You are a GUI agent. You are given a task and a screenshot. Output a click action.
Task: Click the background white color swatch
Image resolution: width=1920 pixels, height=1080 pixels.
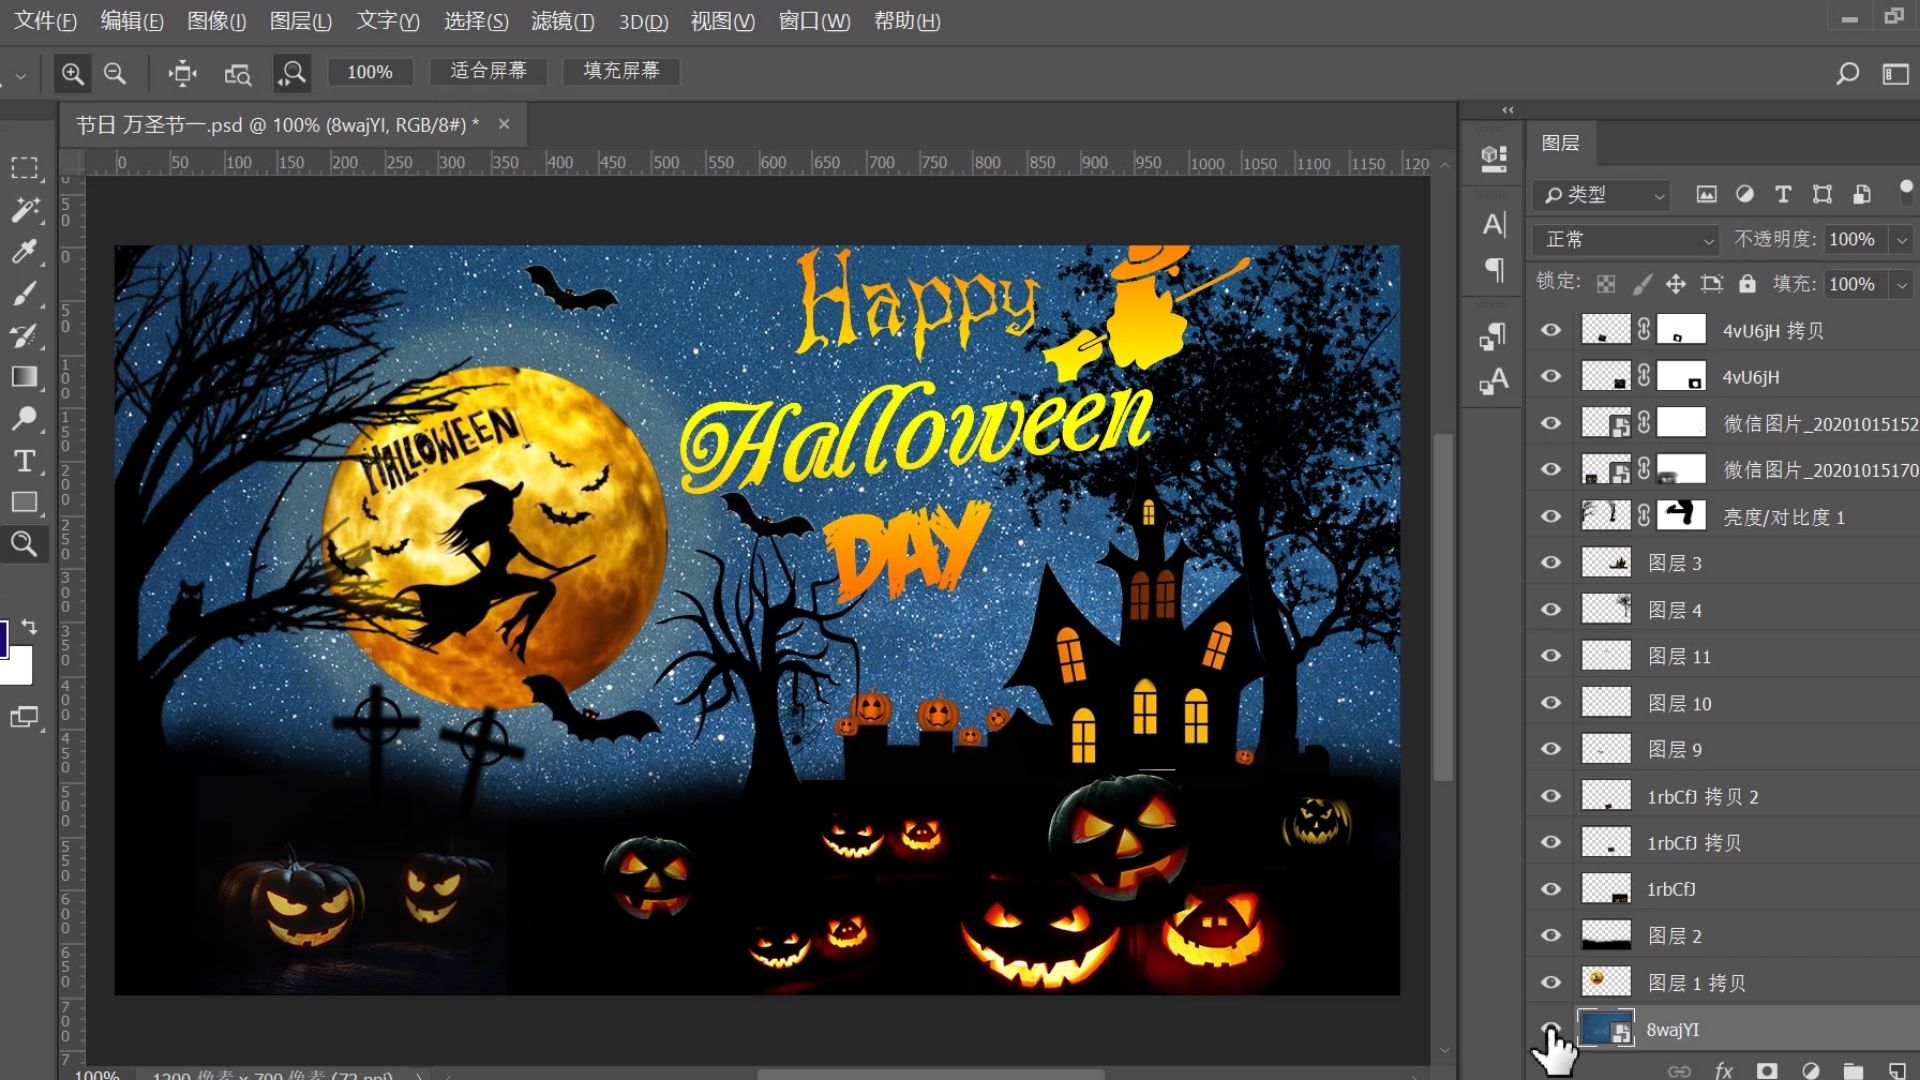[x=18, y=668]
